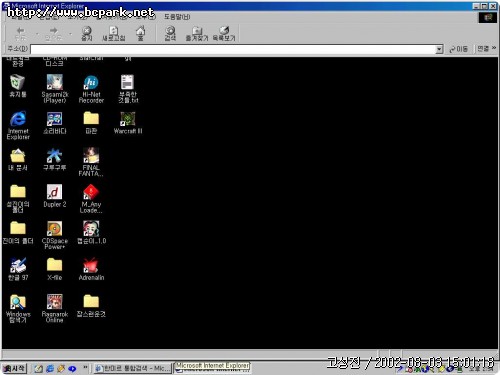This screenshot has height=375, width=500.
Task: Open the 내 문서 icon
Action: pyautogui.click(x=18, y=159)
